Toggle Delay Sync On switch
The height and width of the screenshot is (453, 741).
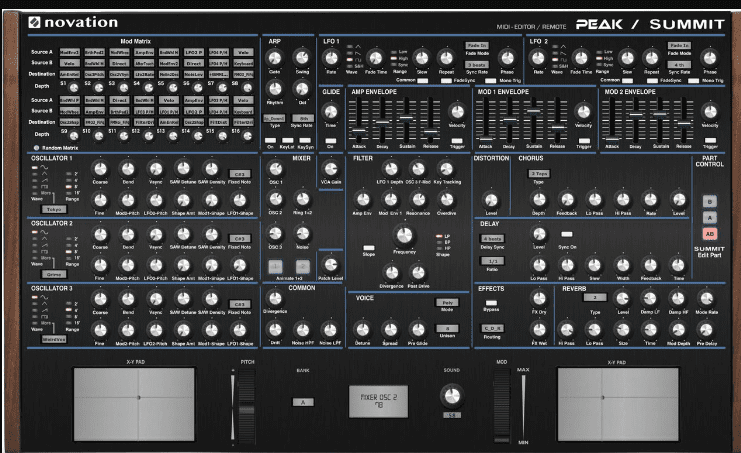[x=567, y=234]
